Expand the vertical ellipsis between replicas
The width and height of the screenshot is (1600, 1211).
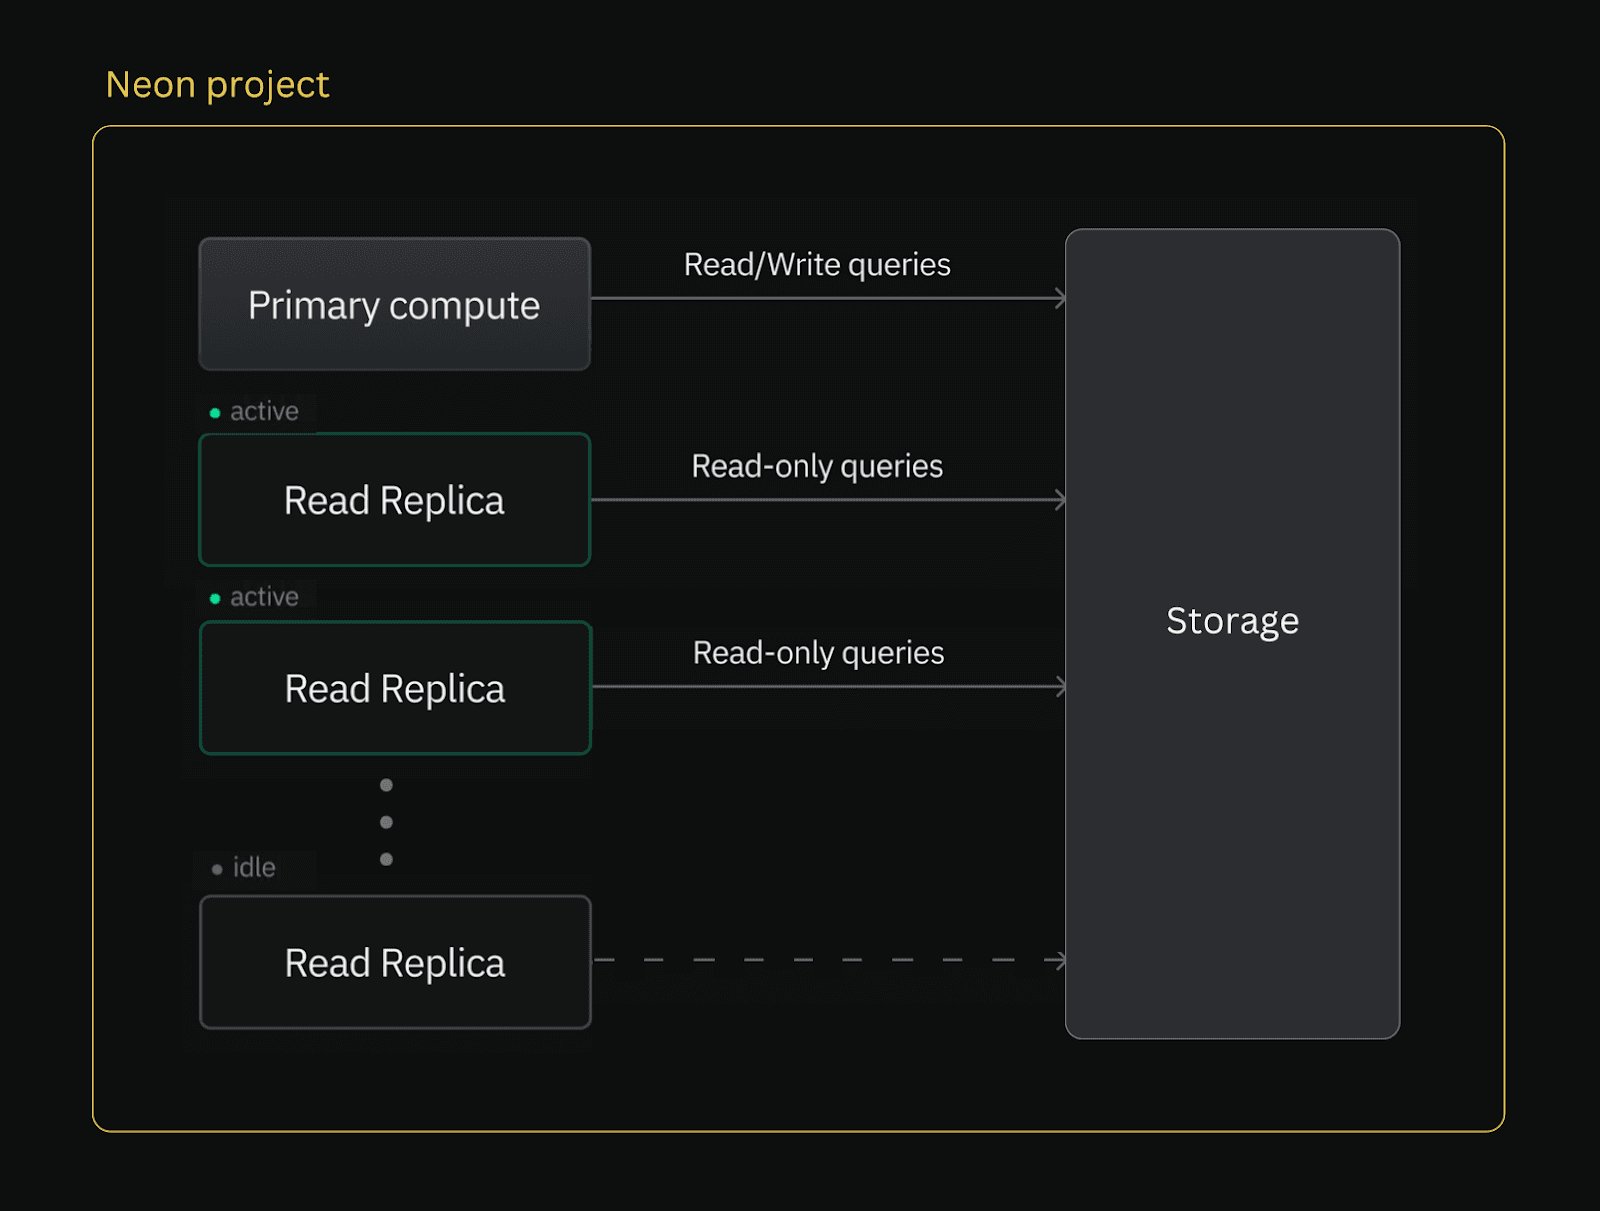[386, 821]
